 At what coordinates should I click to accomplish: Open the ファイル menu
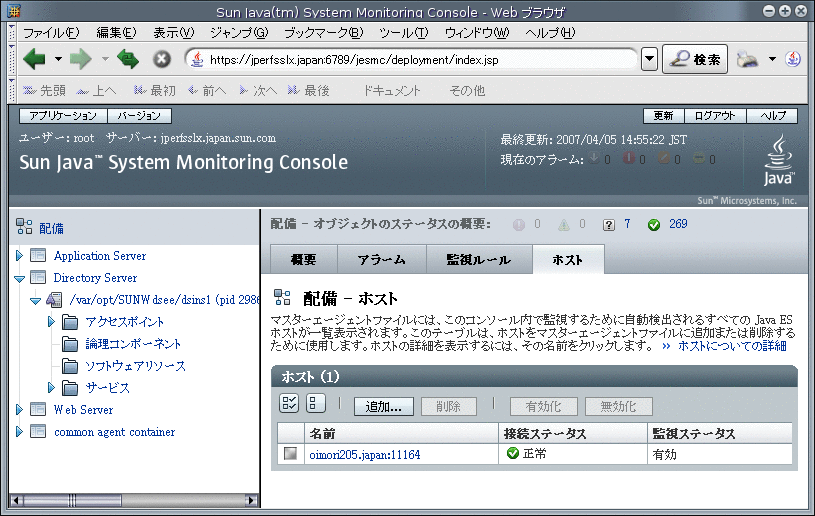pos(51,33)
